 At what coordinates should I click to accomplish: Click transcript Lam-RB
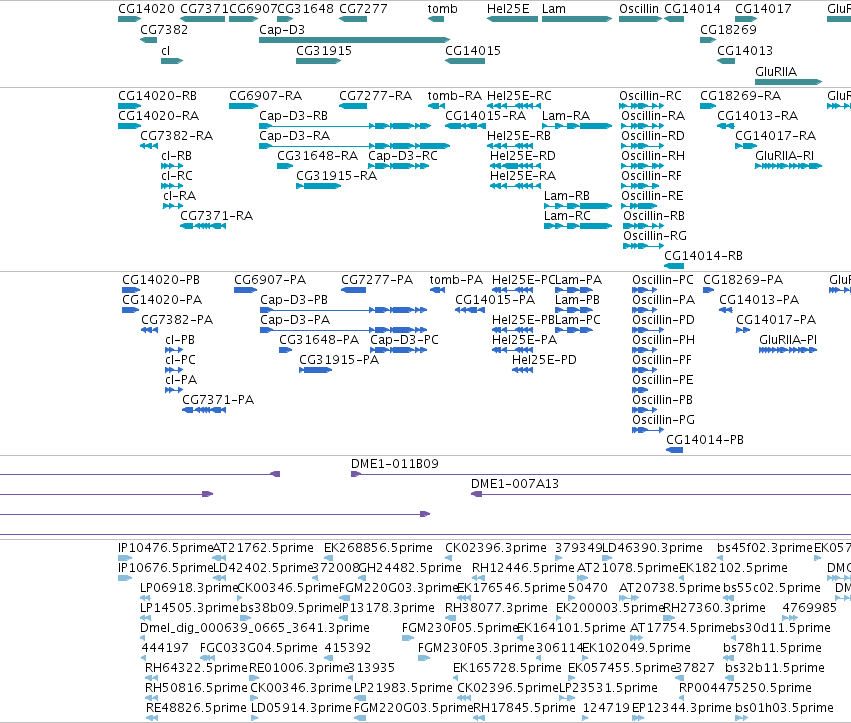click(x=578, y=206)
